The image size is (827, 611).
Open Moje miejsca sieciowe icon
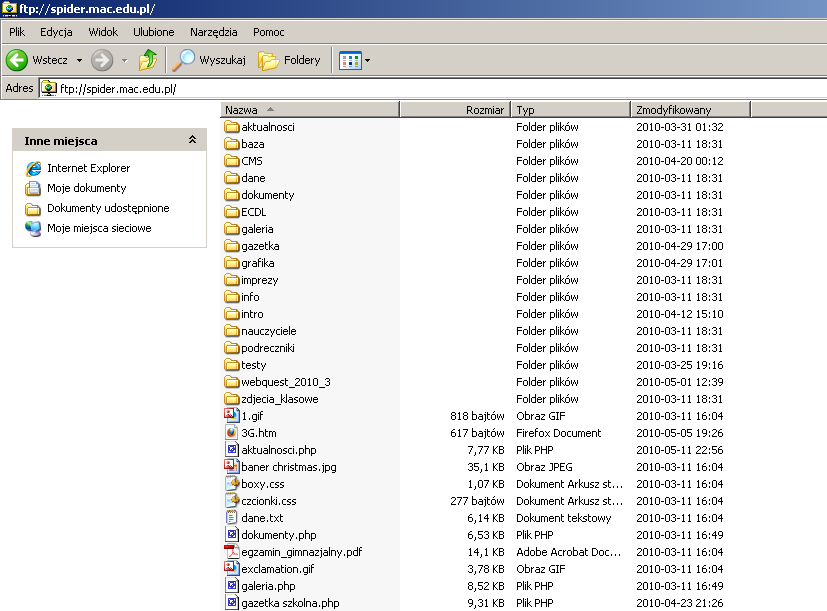[33, 228]
